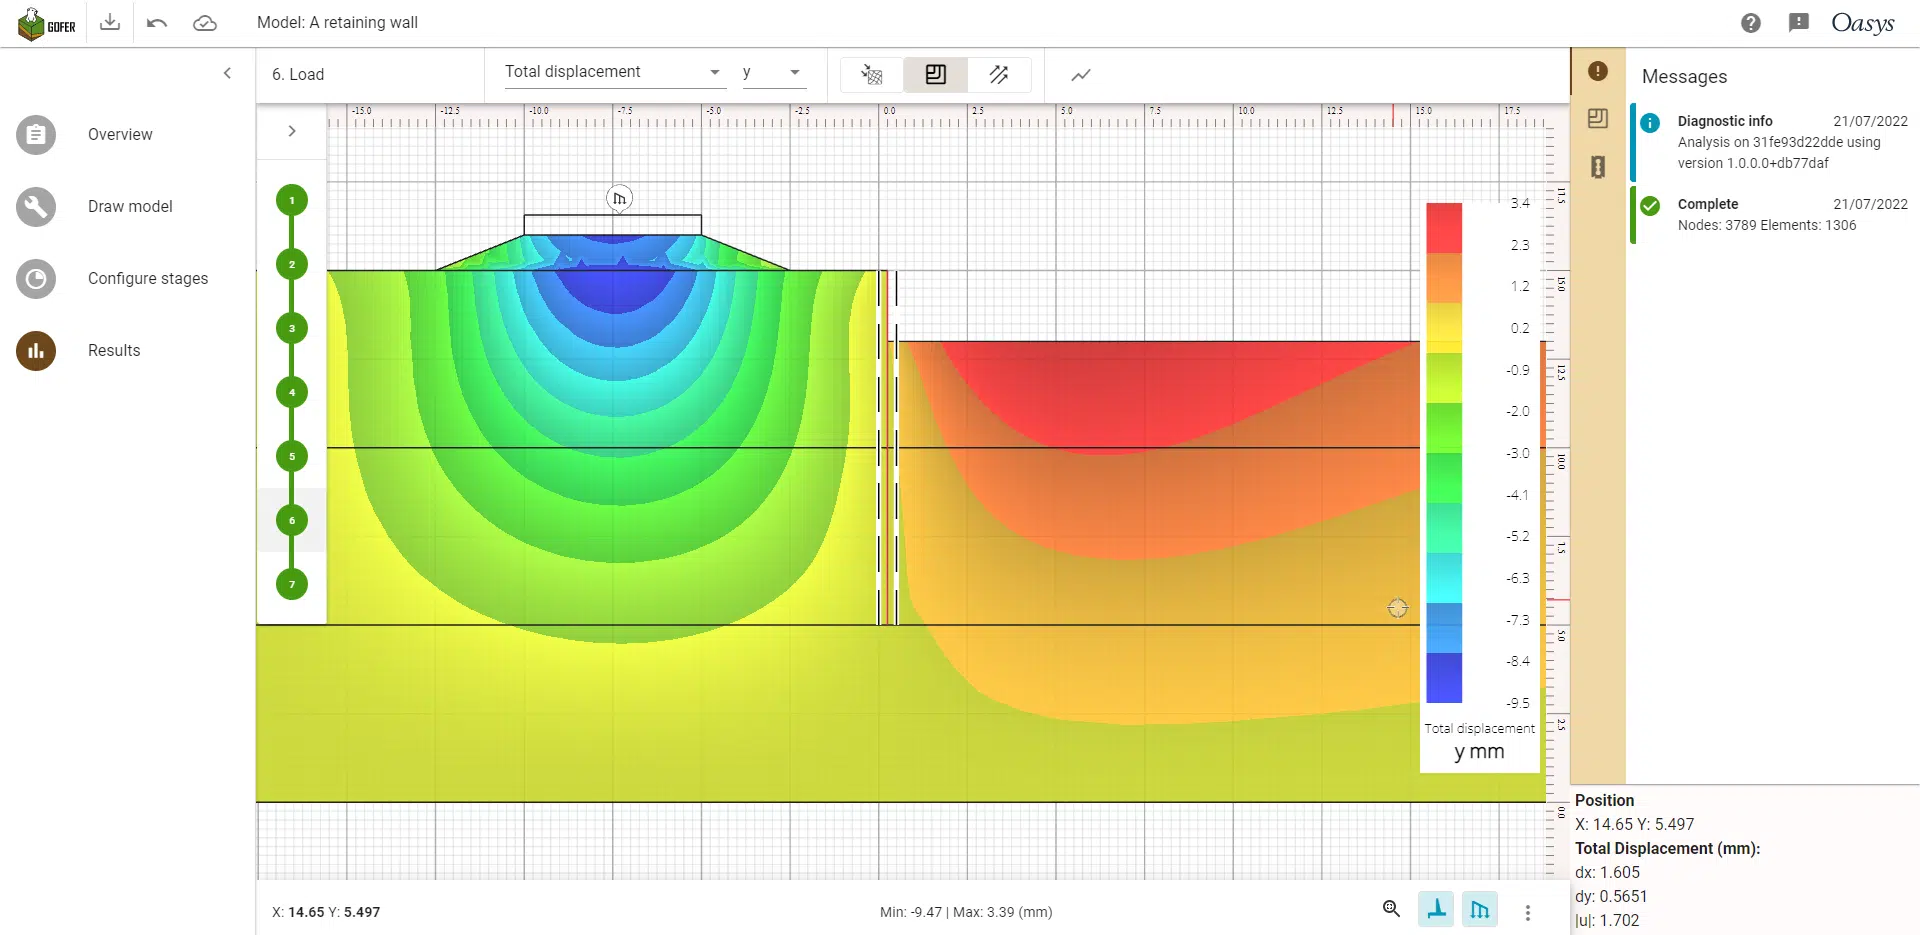Toggle the deformed mesh display
Image resolution: width=1920 pixels, height=935 pixels.
pos(872,75)
